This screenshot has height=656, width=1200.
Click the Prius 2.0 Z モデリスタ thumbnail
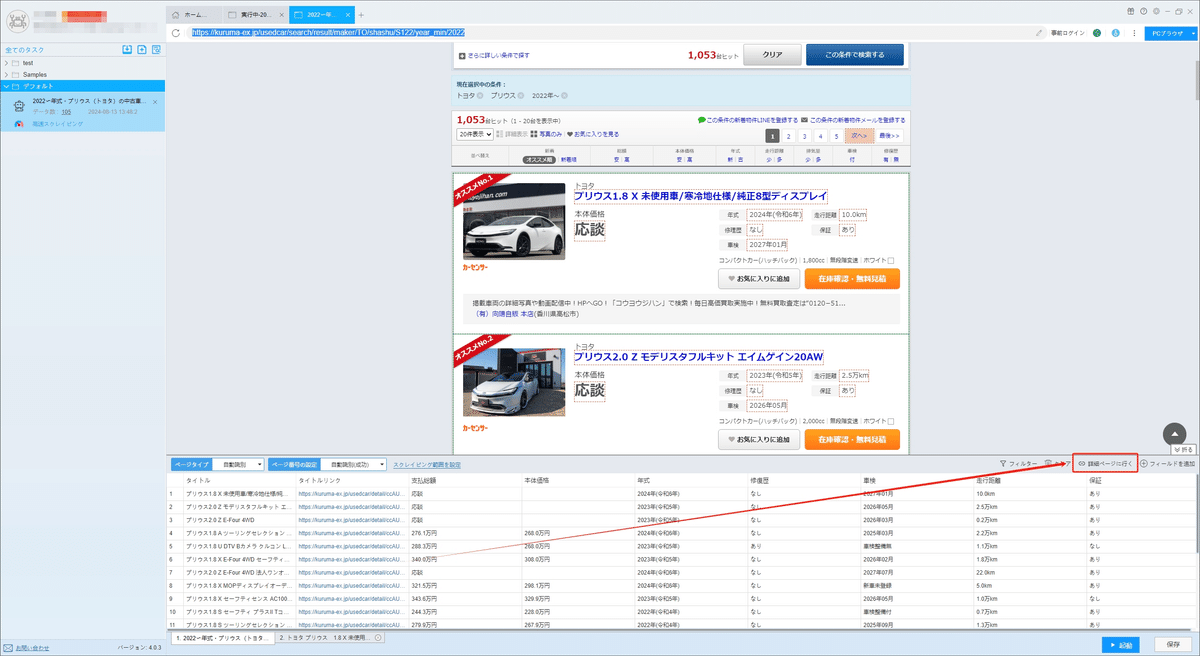pos(513,381)
